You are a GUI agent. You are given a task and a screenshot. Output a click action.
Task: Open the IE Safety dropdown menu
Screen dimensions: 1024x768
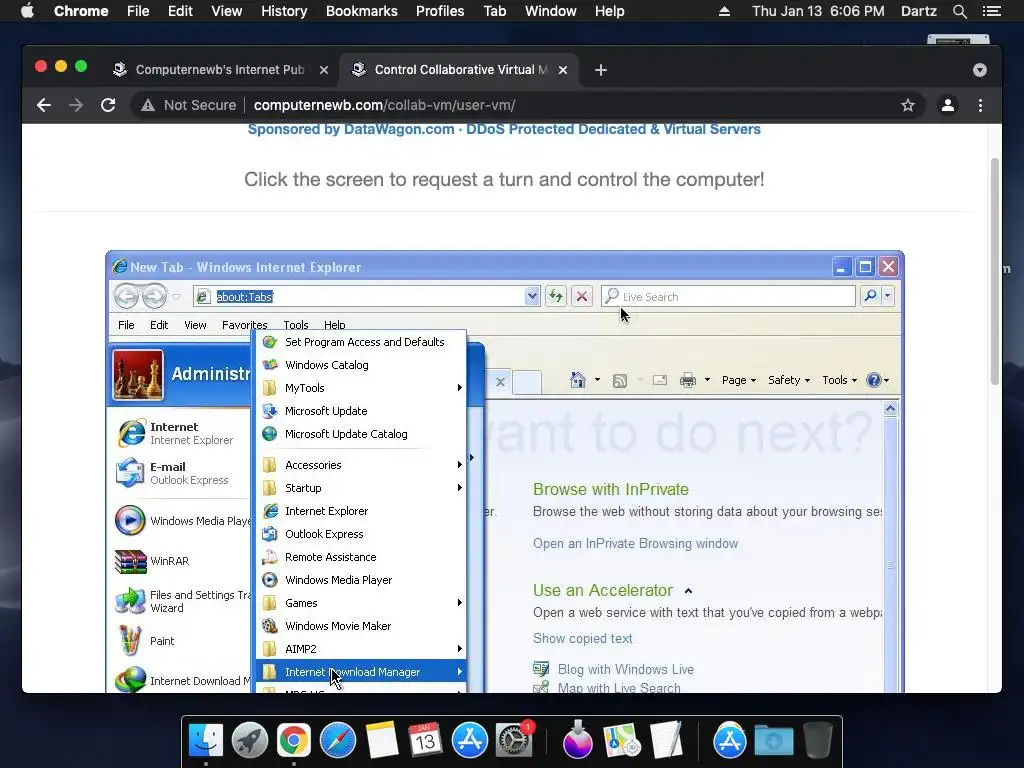789,380
